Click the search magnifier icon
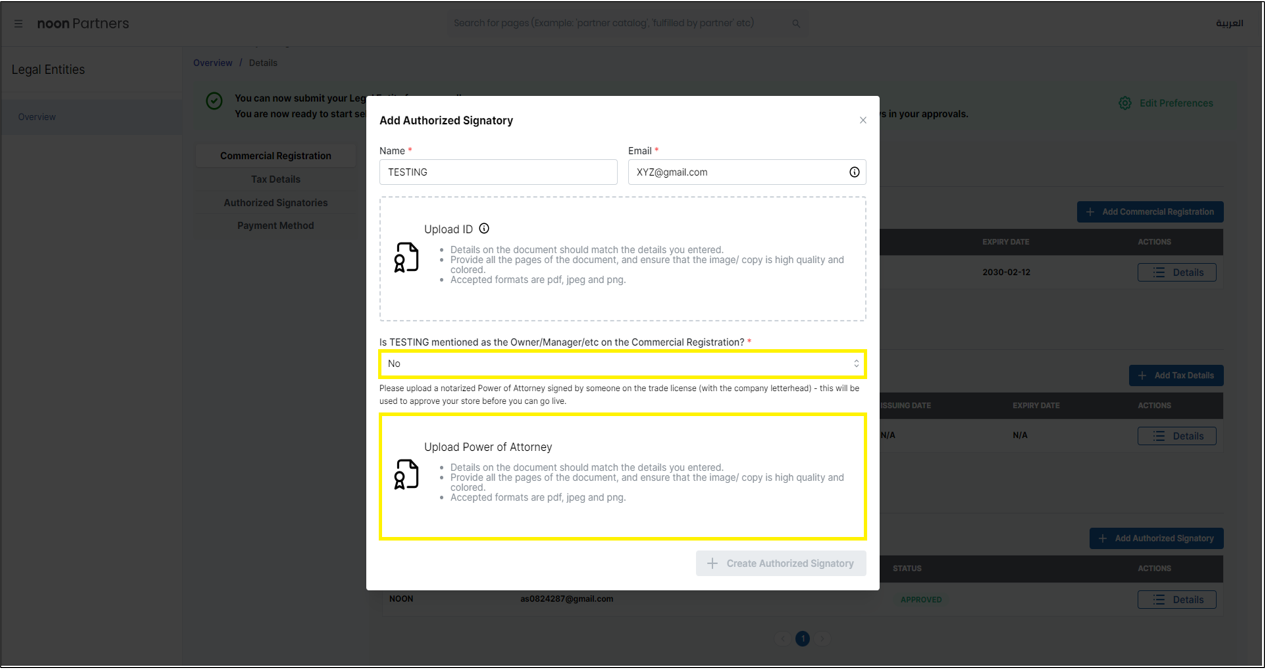Image resolution: width=1265 pixels, height=670 pixels. tap(796, 22)
